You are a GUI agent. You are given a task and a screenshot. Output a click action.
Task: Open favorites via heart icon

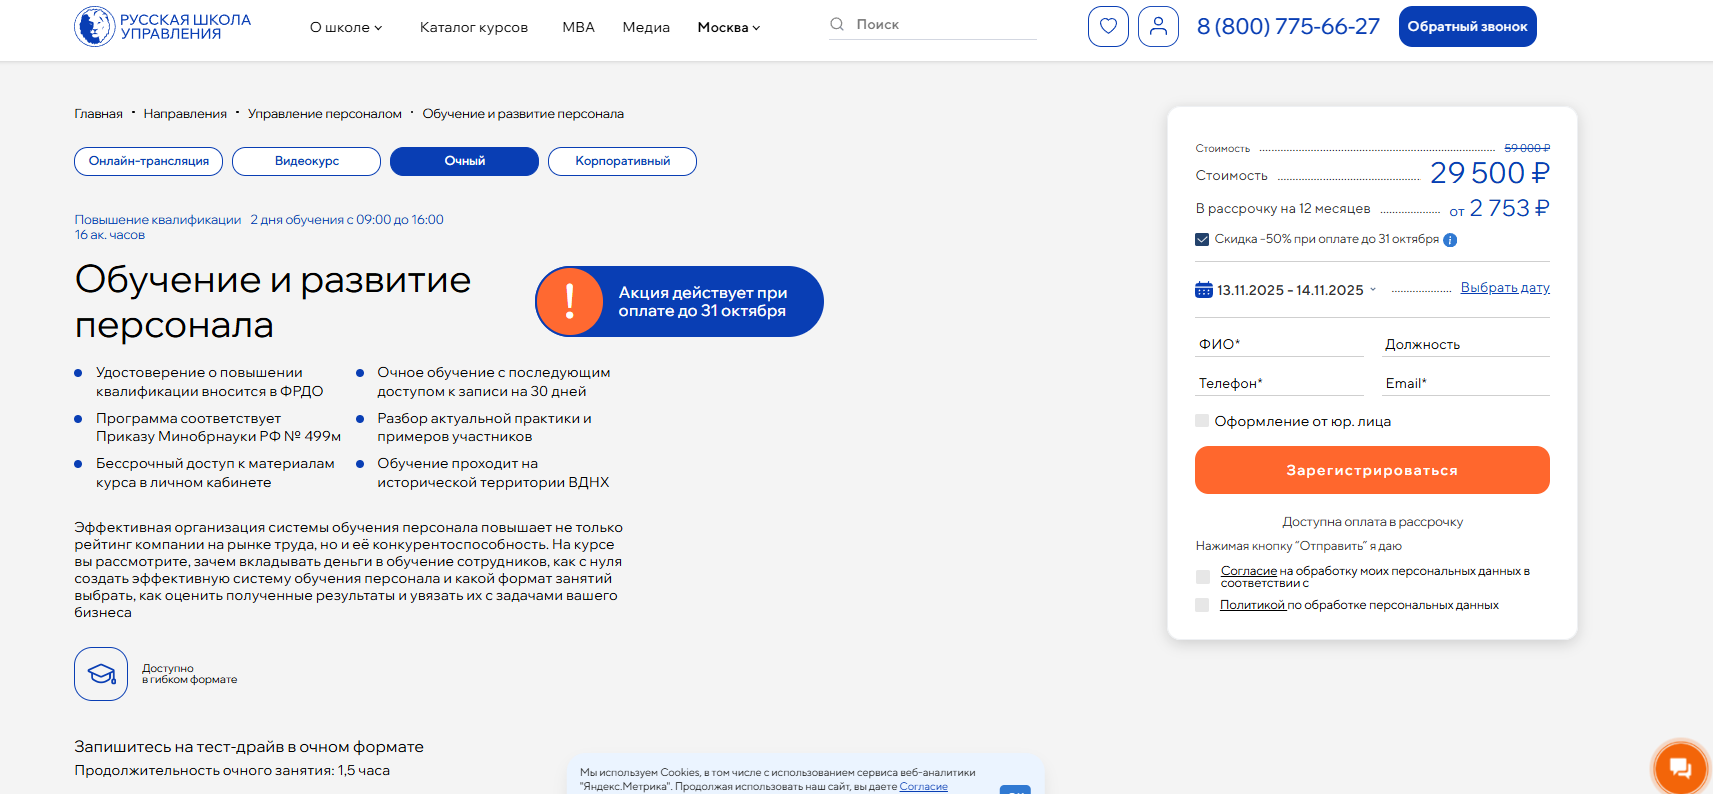(1108, 27)
